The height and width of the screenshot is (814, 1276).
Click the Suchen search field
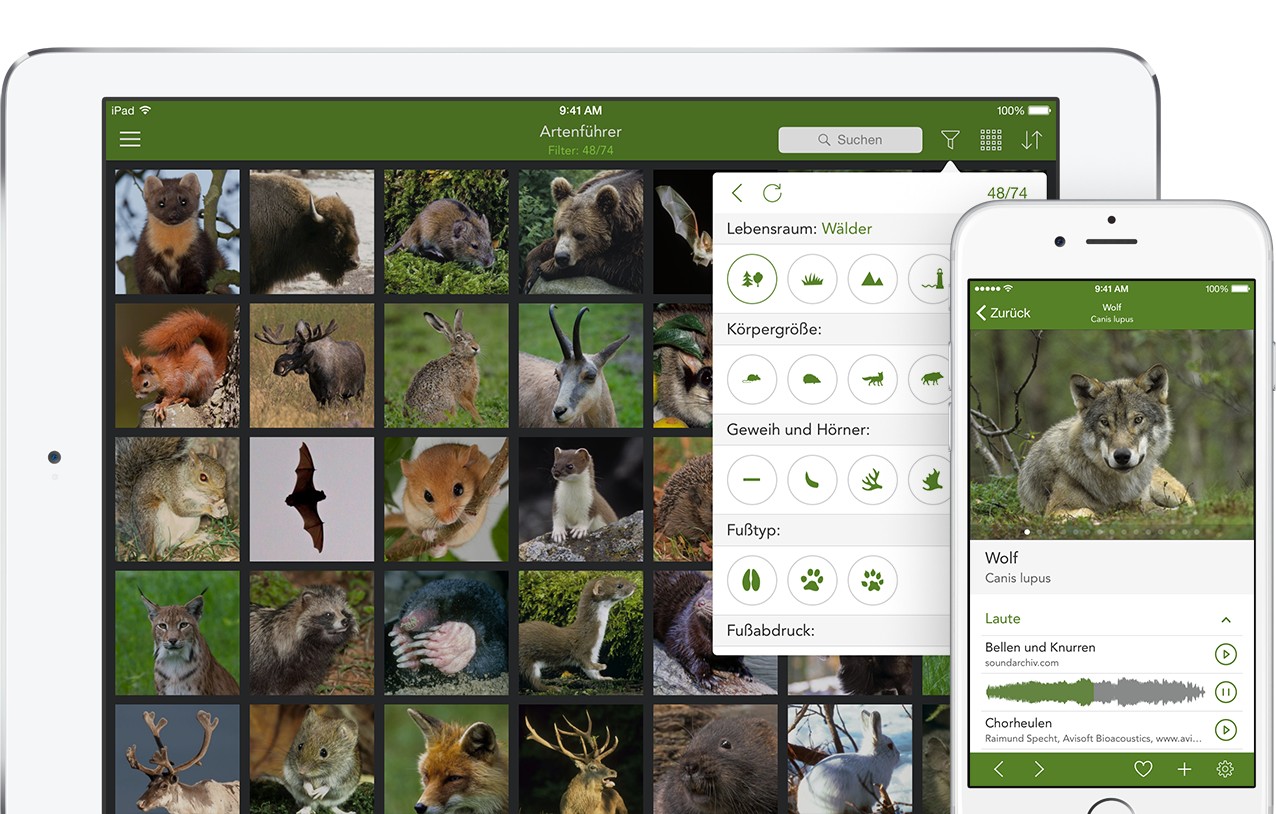(850, 140)
